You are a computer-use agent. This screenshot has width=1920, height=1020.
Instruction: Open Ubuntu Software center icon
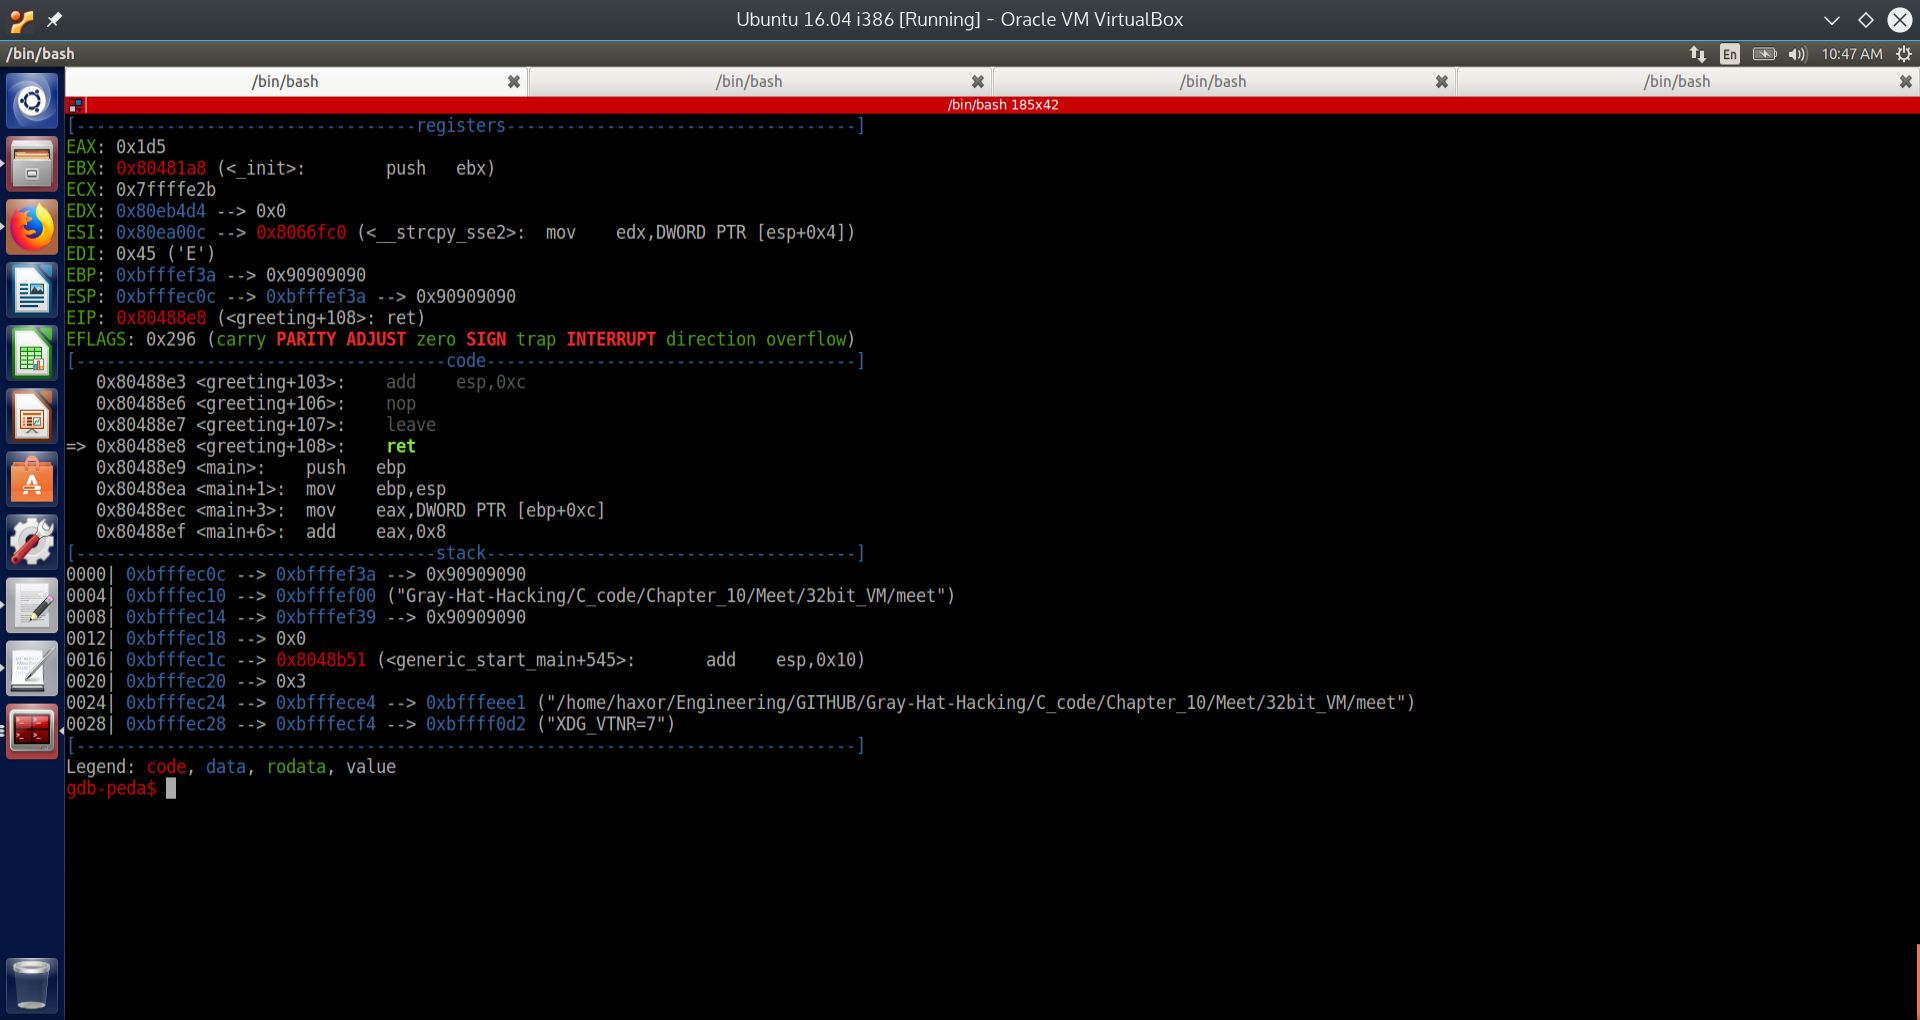[32, 481]
